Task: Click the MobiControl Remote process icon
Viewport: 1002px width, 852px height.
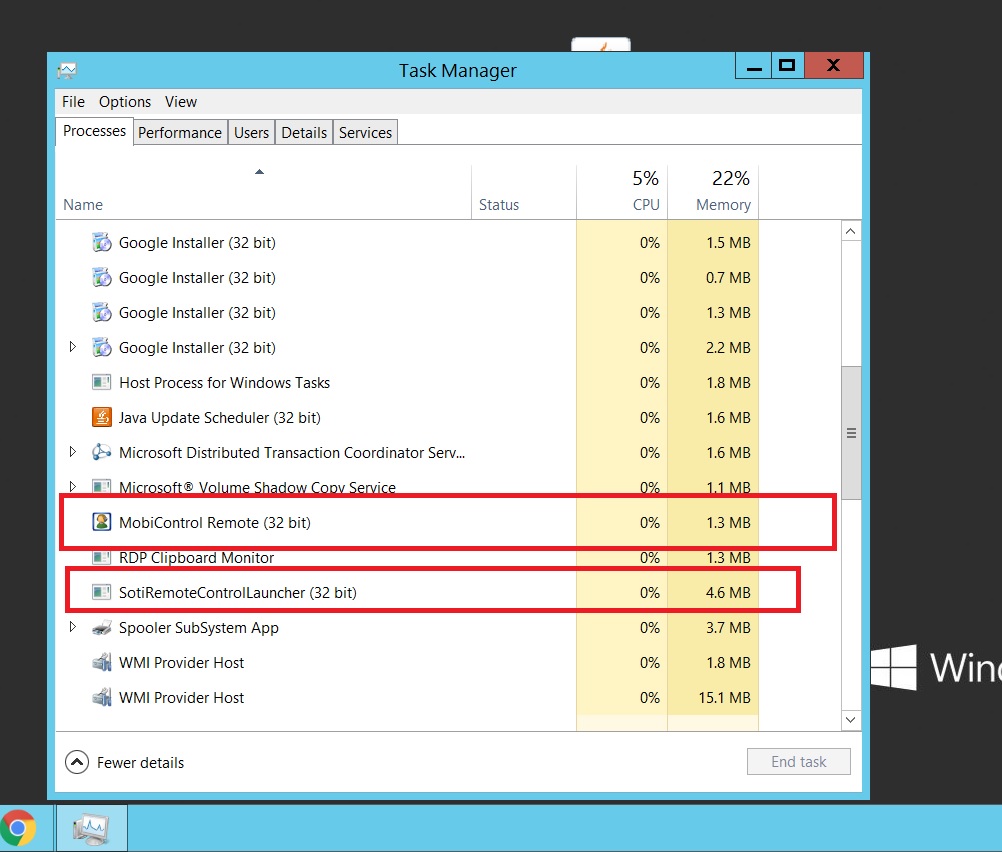Action: 101,522
